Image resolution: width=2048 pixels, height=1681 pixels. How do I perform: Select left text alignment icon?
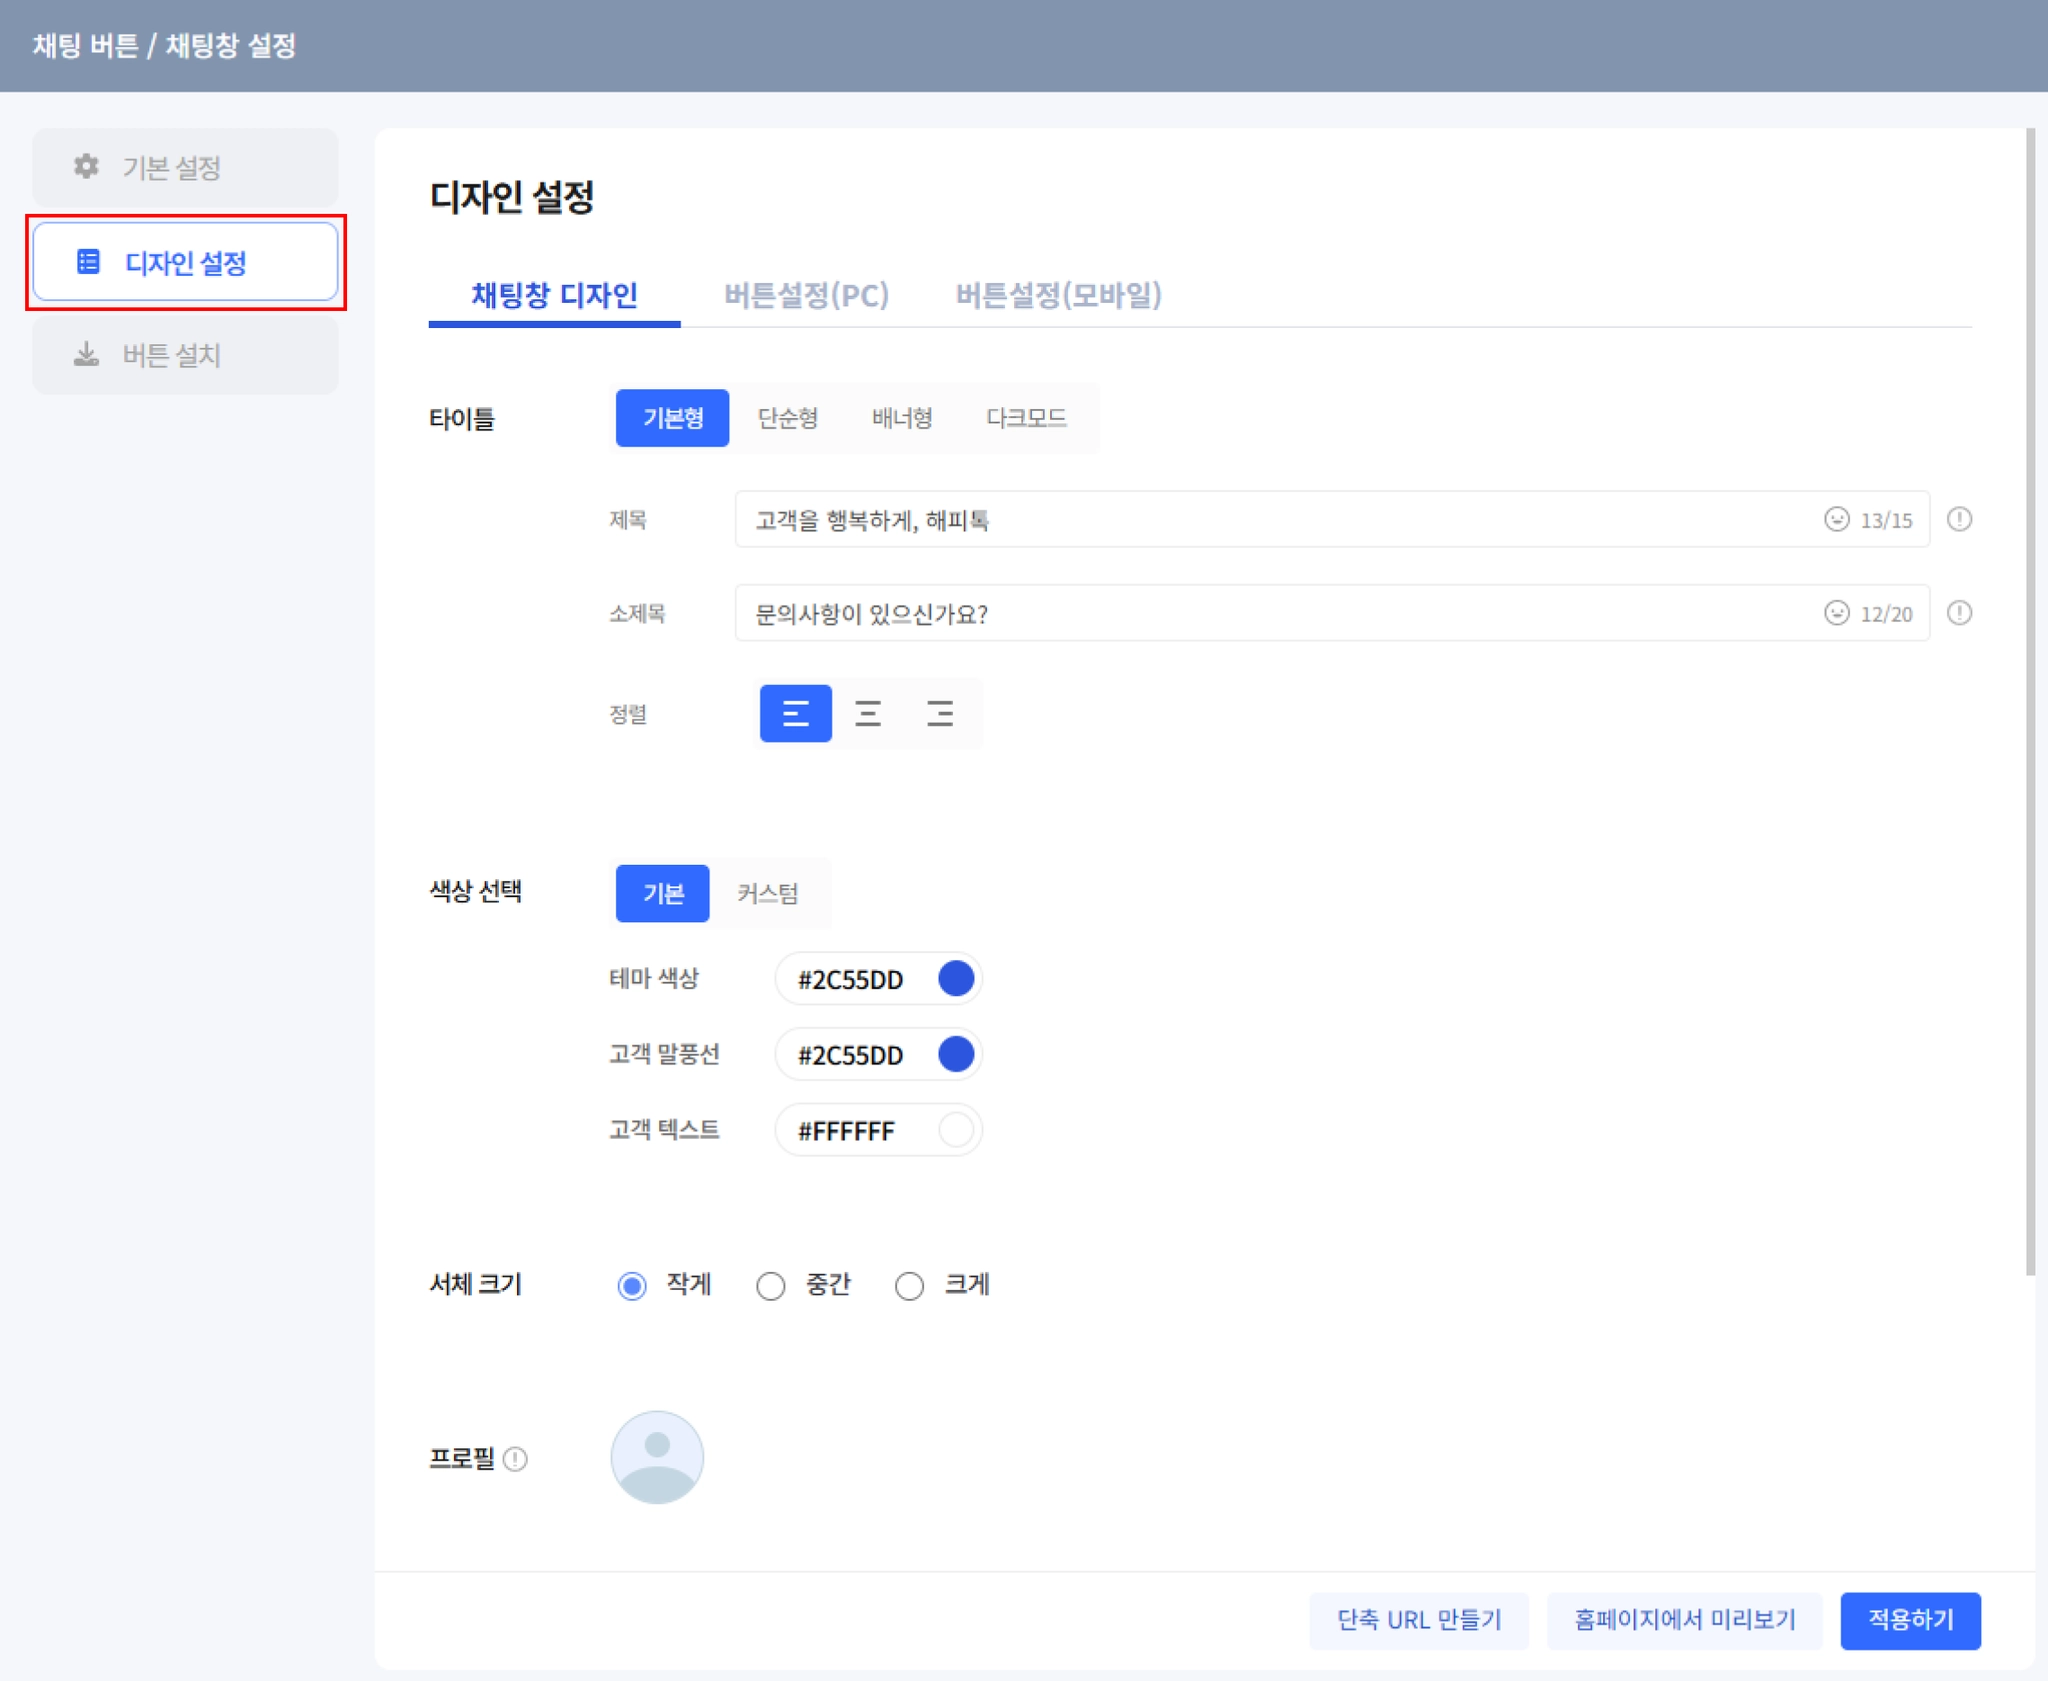point(795,713)
